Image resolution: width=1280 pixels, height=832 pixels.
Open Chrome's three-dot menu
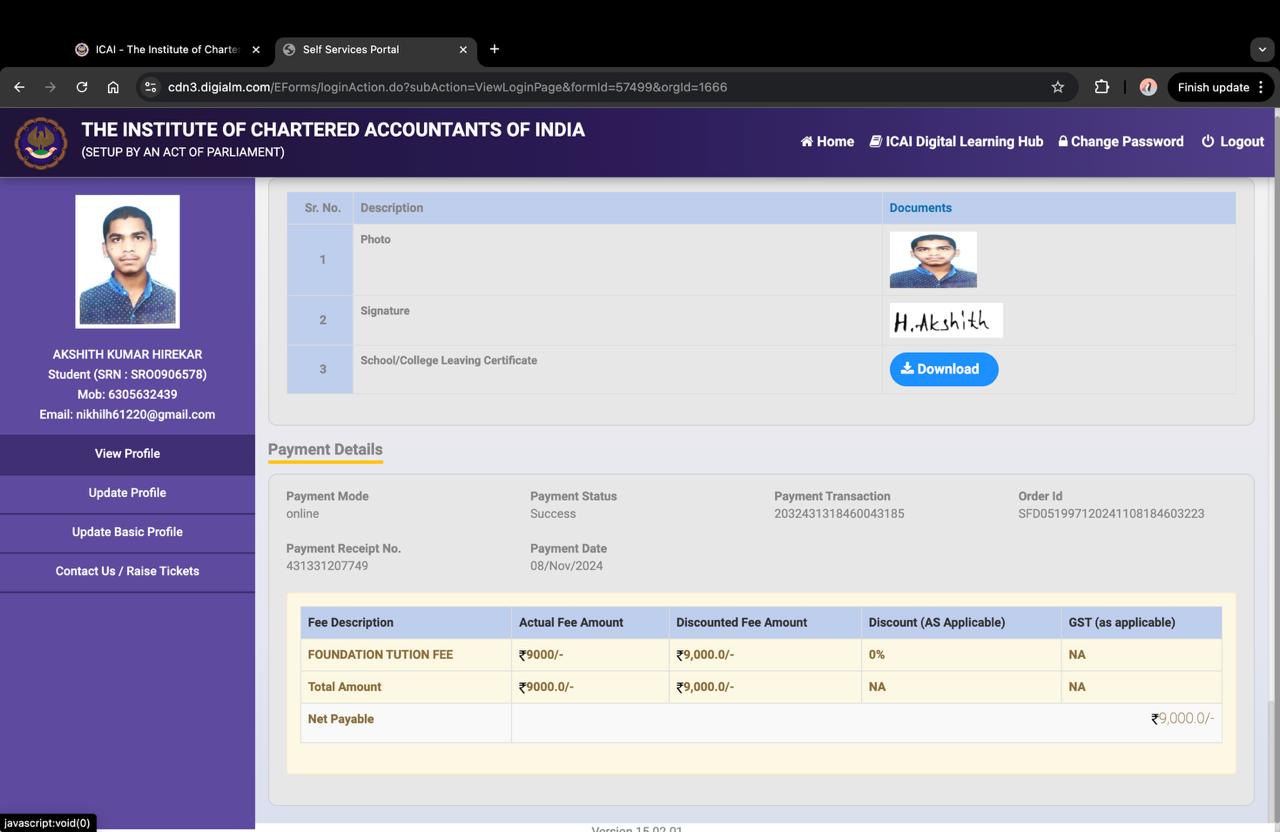tap(1261, 87)
